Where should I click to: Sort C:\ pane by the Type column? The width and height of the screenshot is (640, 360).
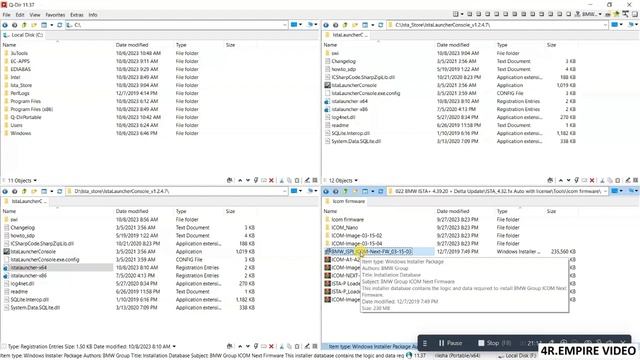point(181,45)
